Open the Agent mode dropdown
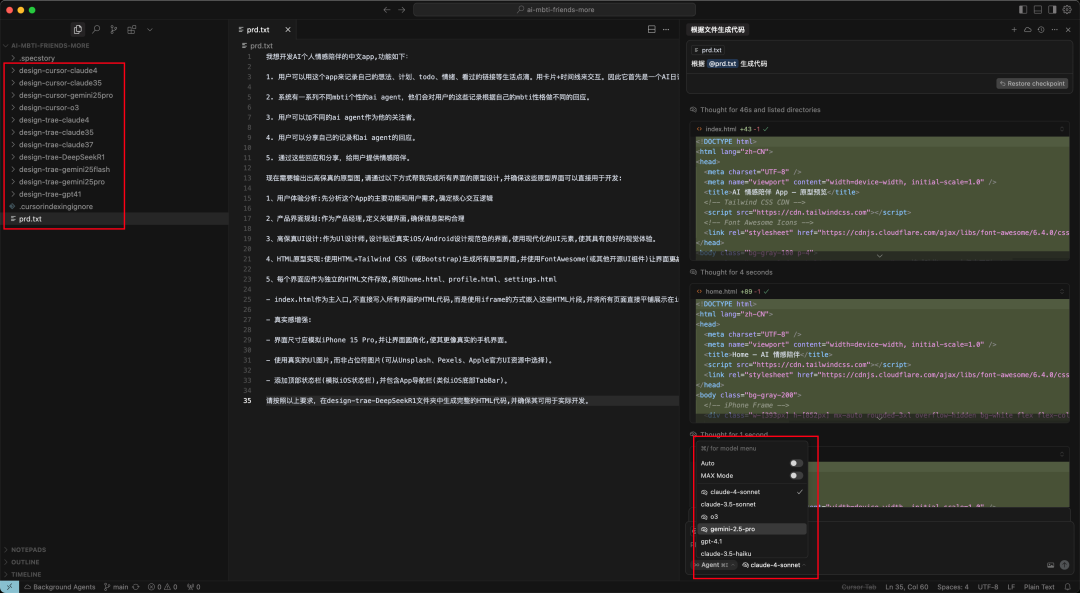This screenshot has width=1080, height=593. click(x=714, y=565)
